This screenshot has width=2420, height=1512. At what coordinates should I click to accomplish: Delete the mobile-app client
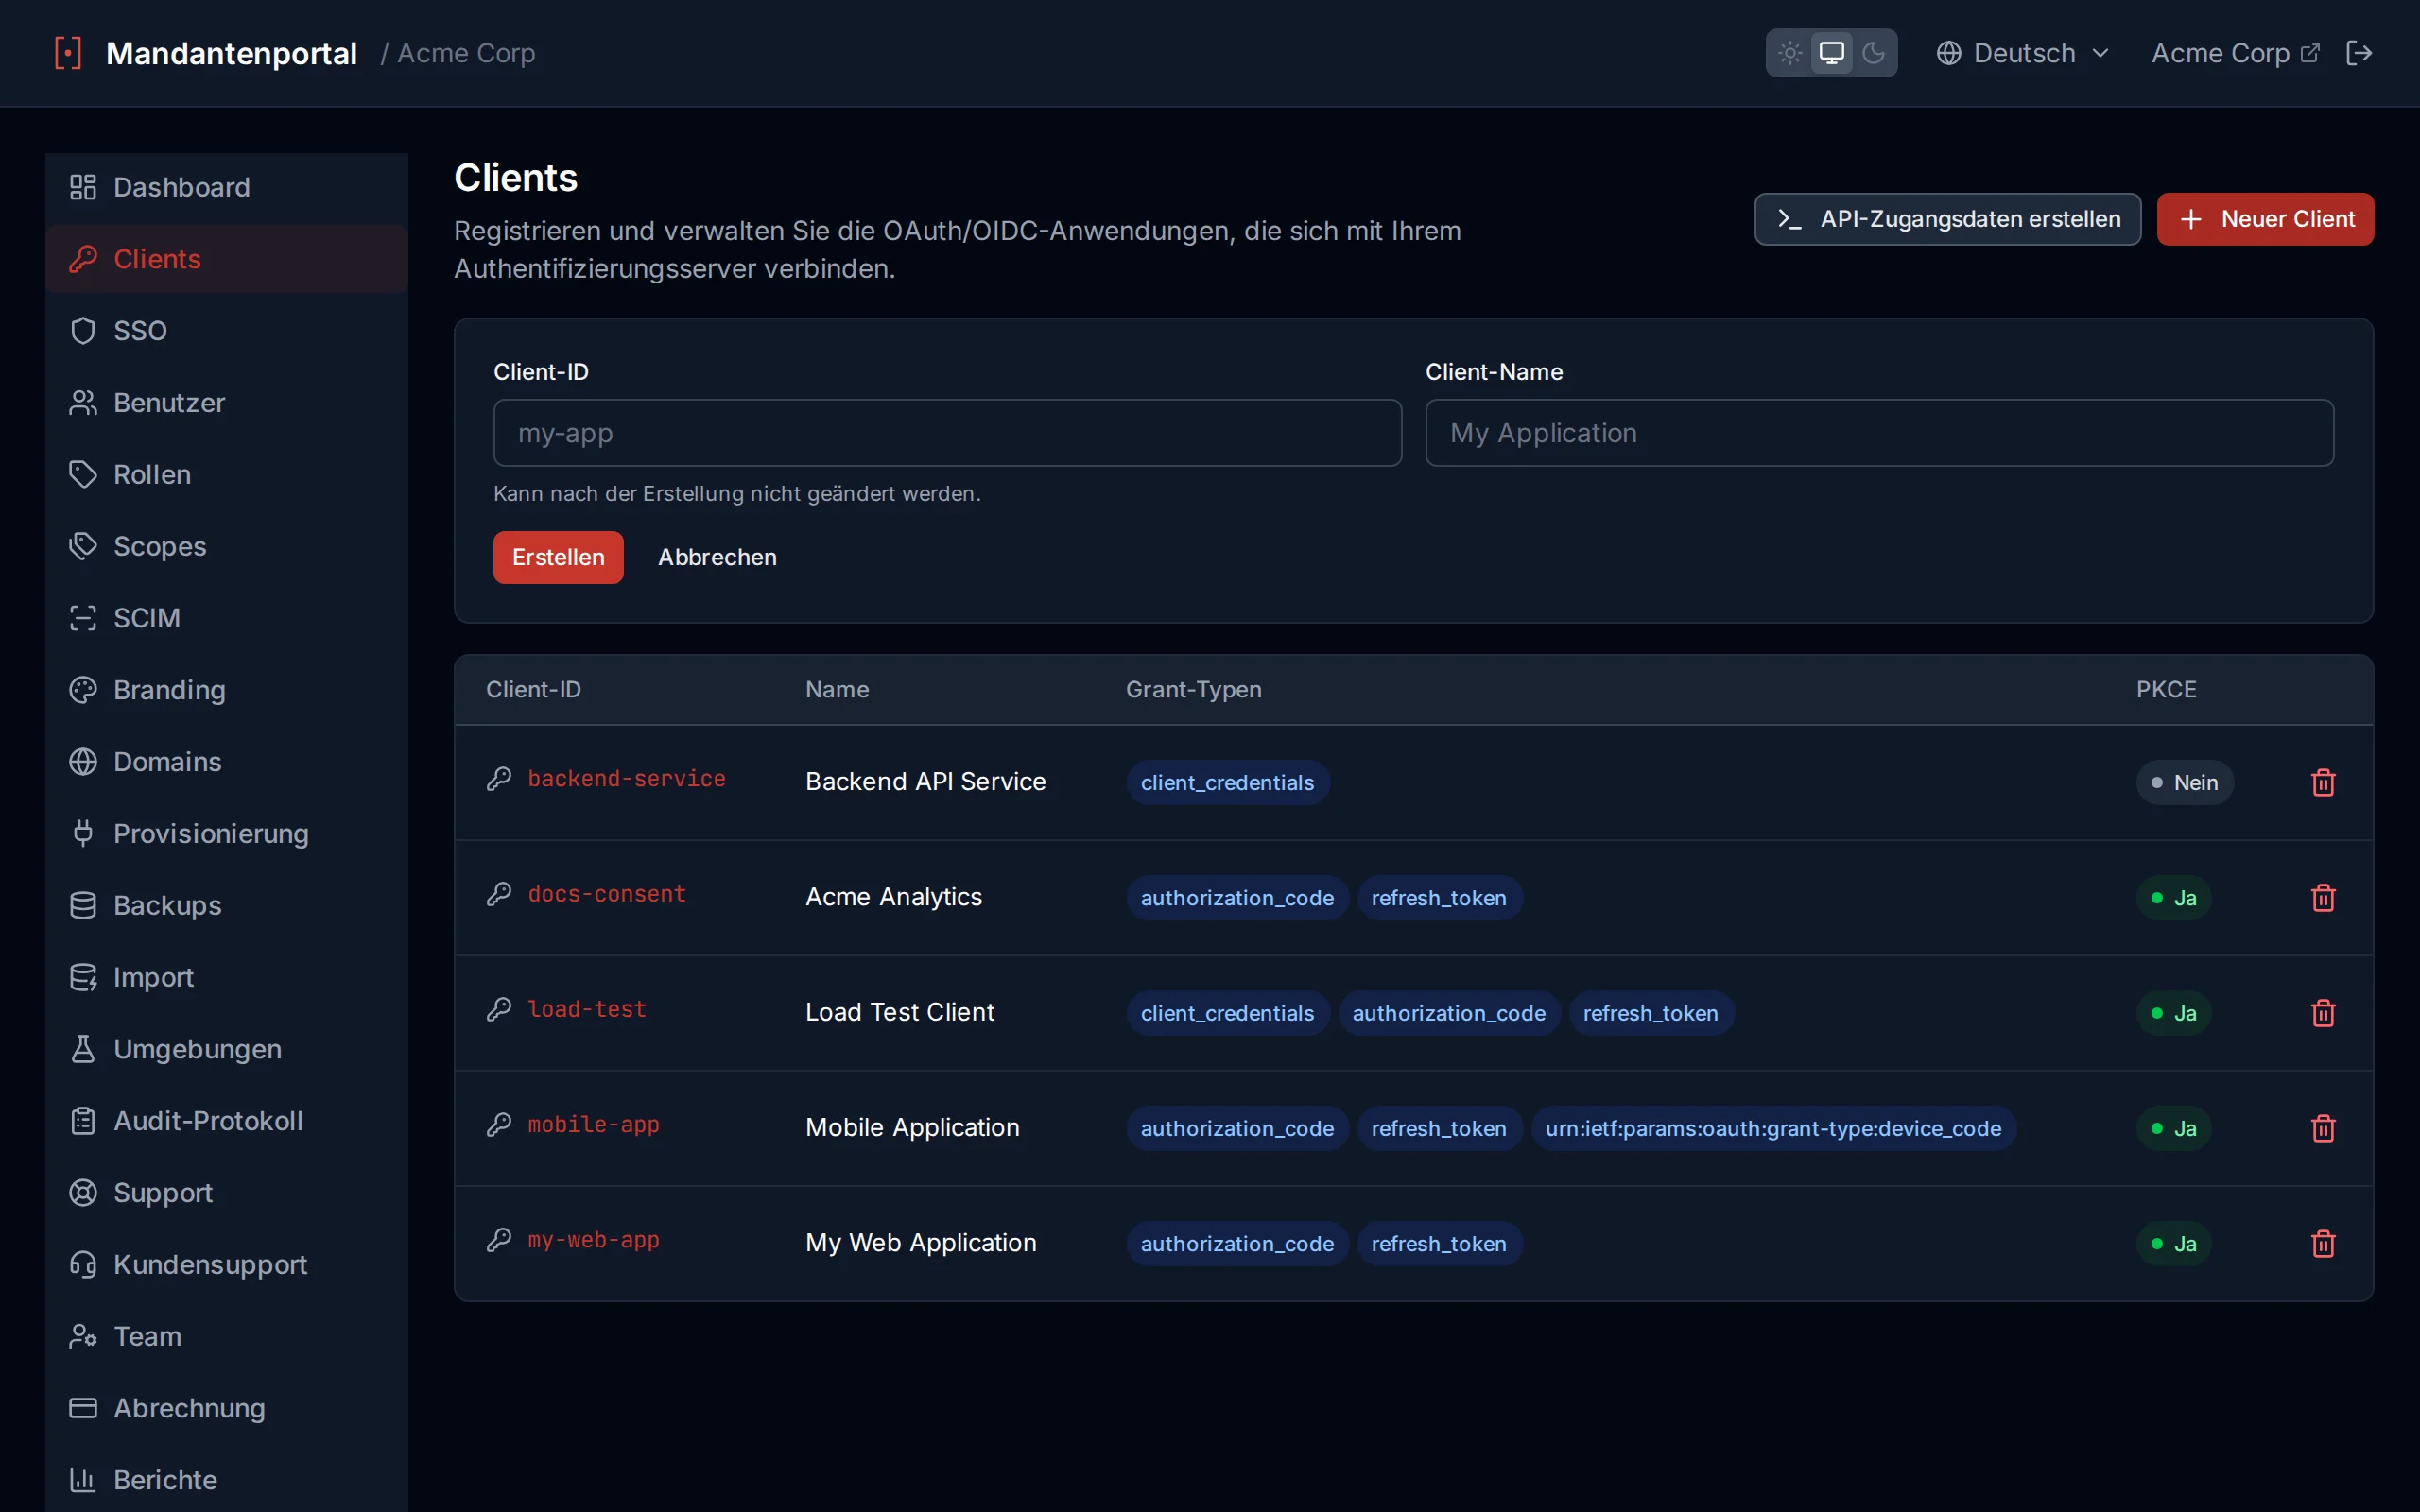click(x=2323, y=1128)
